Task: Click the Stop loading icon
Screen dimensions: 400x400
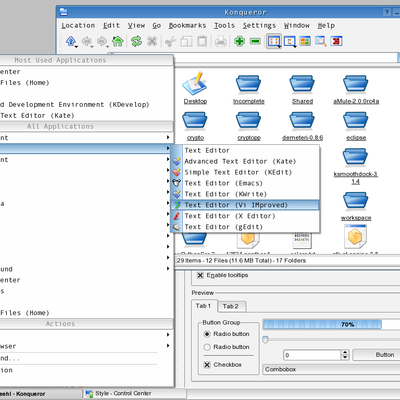Action: click(x=152, y=41)
